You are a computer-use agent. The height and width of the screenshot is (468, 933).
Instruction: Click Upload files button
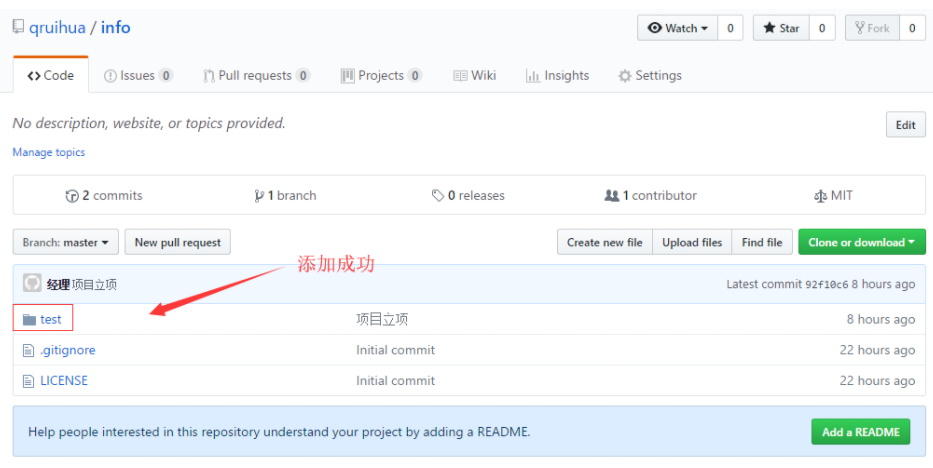point(692,242)
